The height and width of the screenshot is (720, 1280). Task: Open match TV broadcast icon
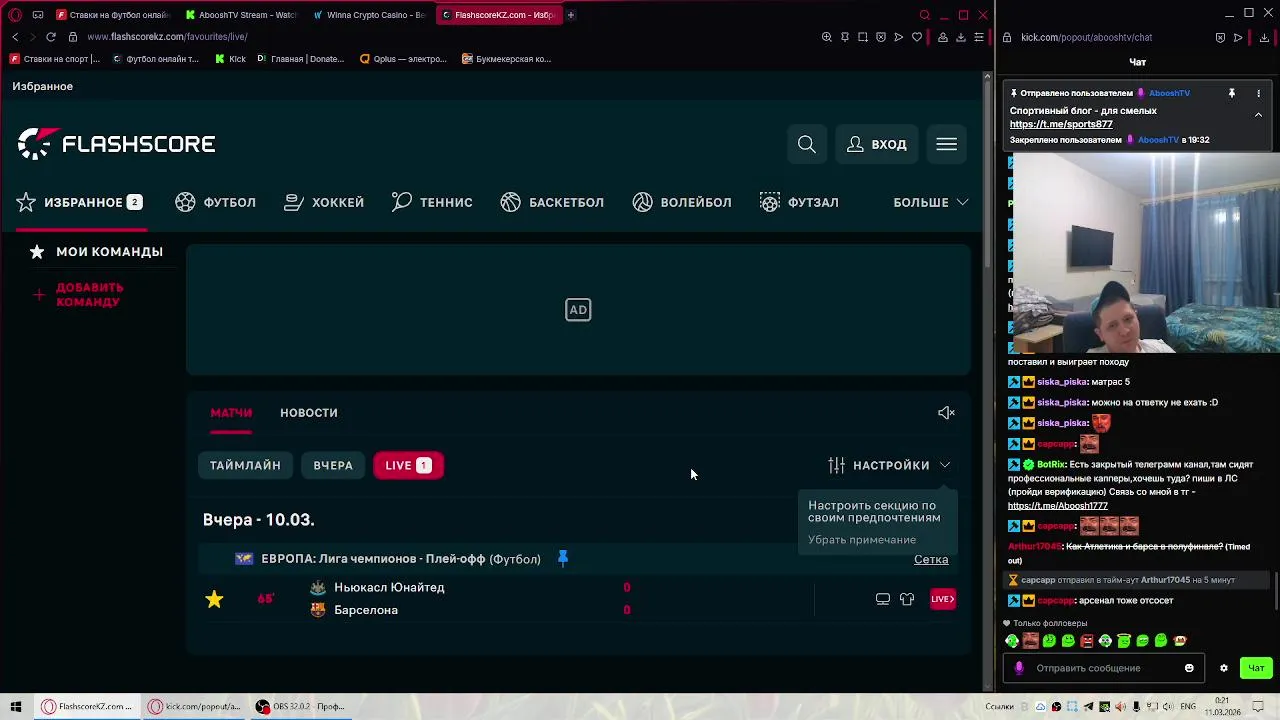click(882, 599)
